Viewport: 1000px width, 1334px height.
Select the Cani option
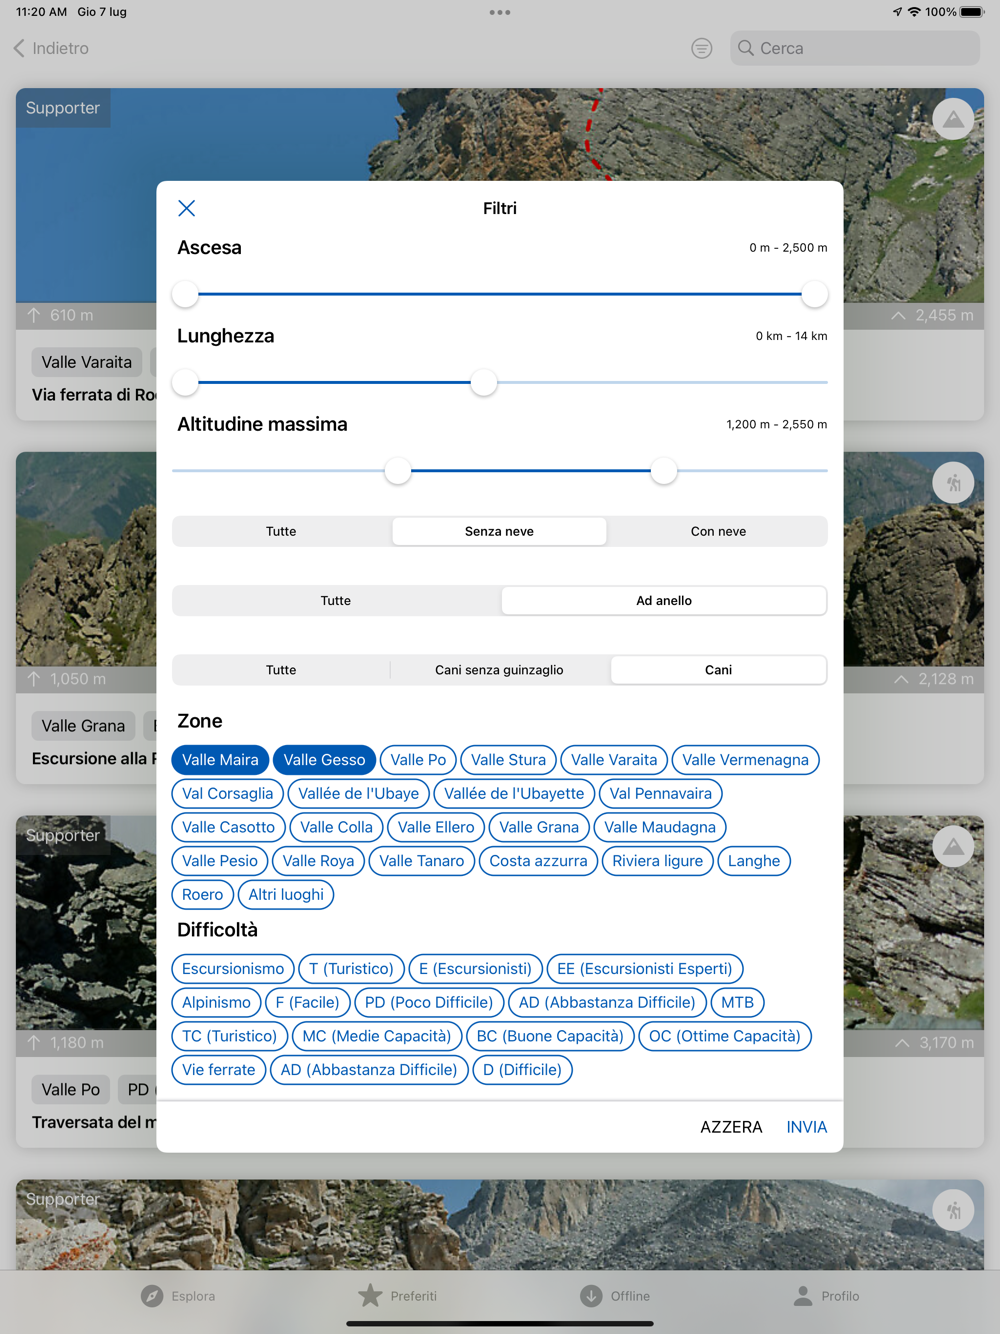pos(718,670)
